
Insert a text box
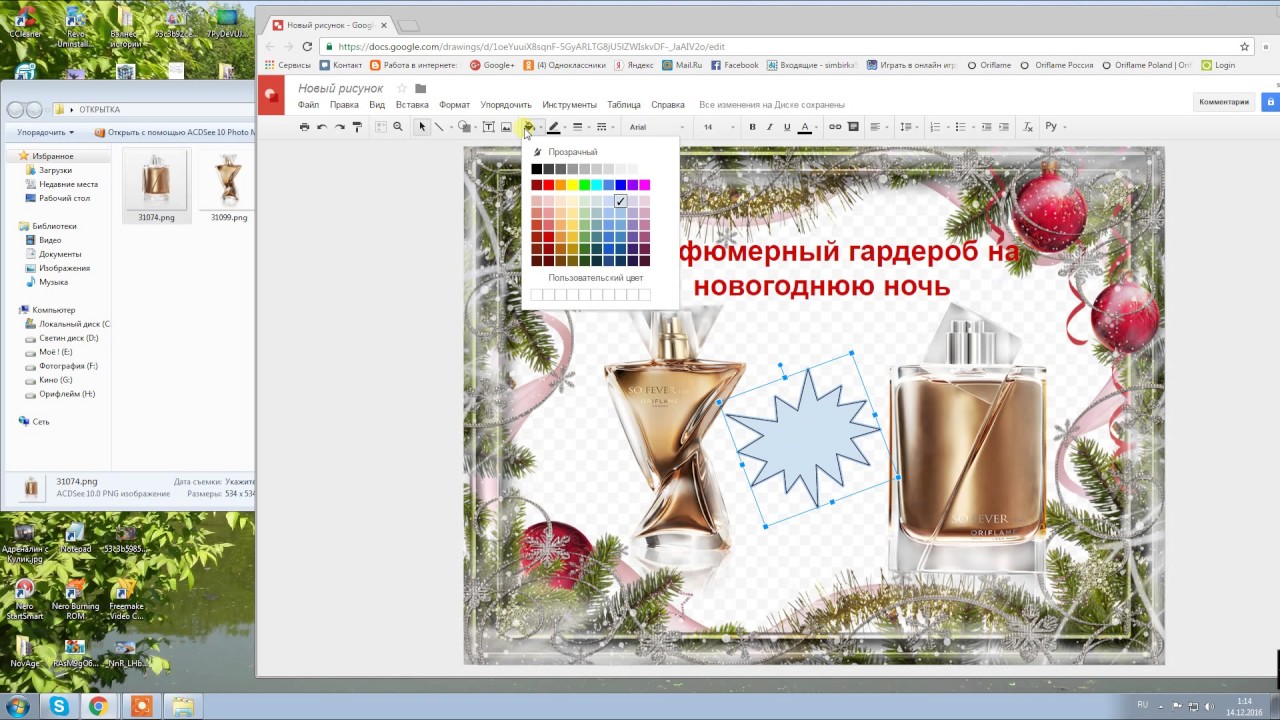pyautogui.click(x=489, y=127)
